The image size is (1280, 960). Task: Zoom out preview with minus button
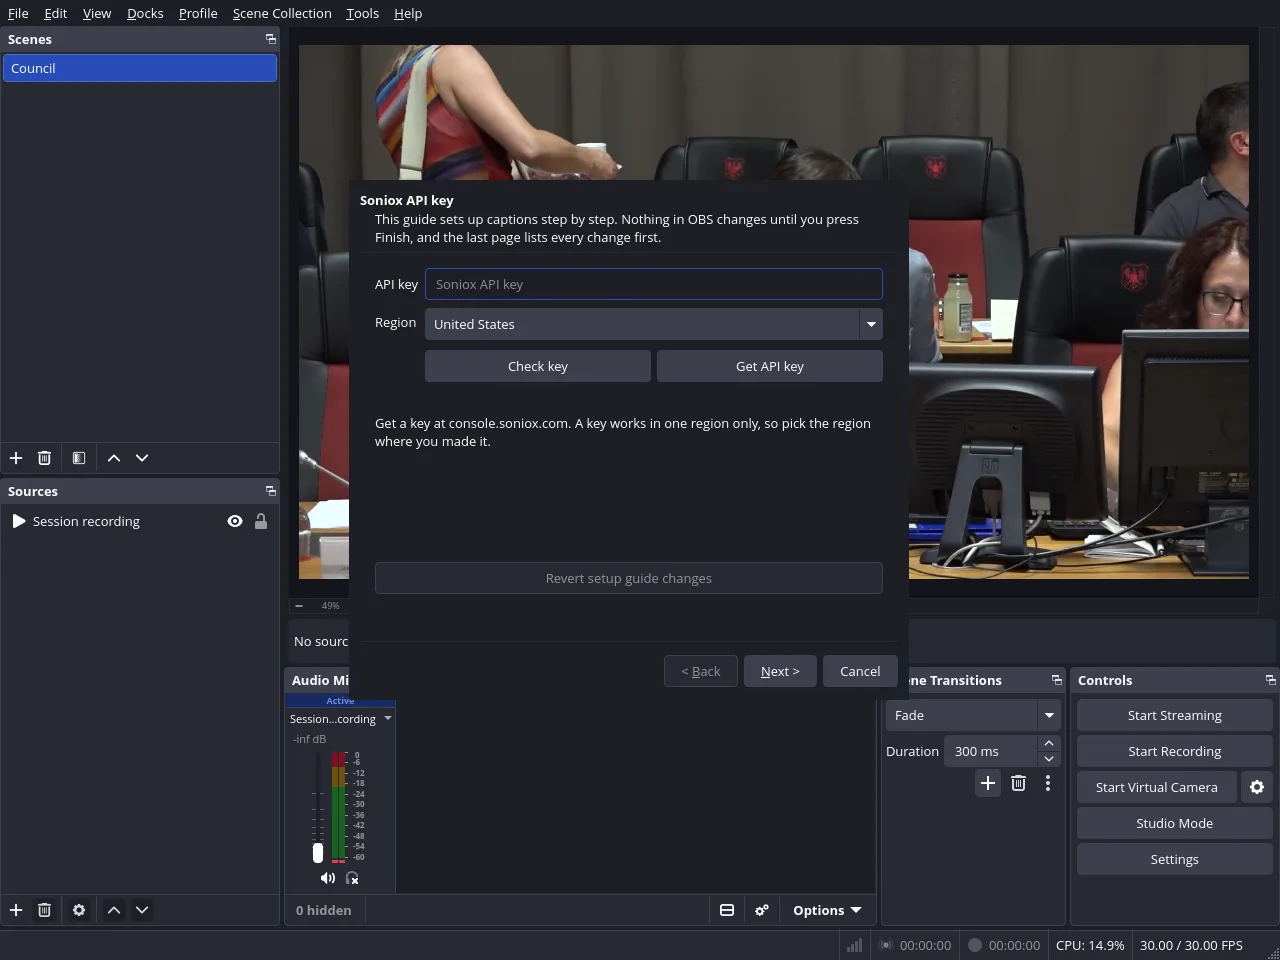(299, 606)
